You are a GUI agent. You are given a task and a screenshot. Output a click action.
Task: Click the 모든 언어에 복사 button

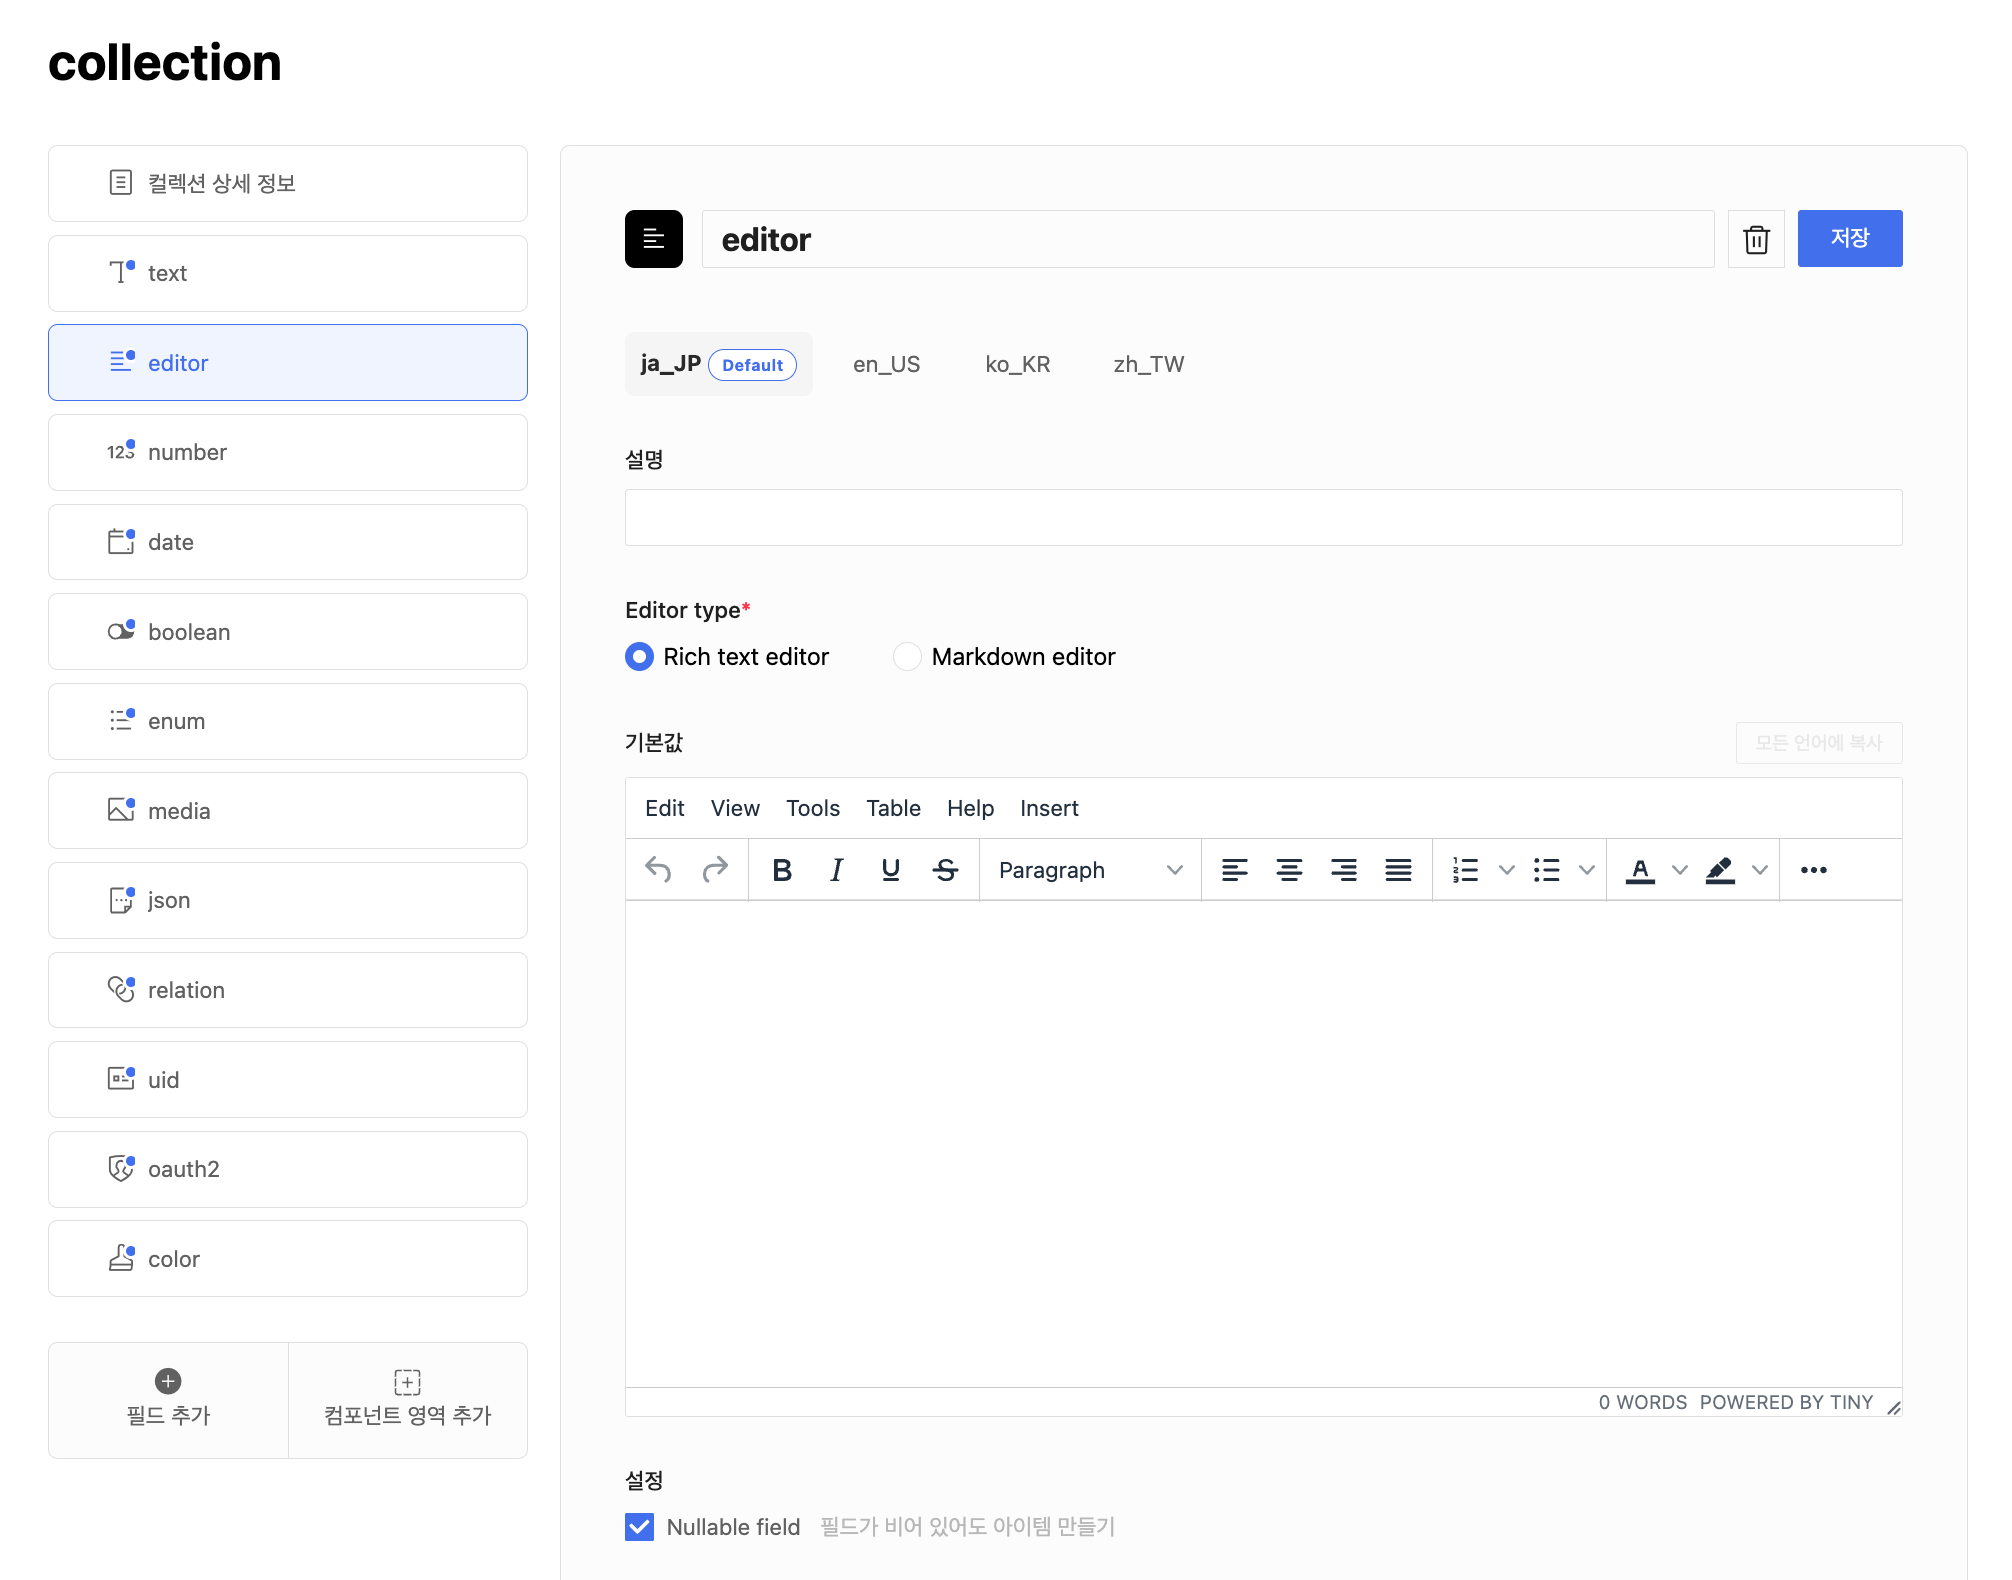(1819, 743)
